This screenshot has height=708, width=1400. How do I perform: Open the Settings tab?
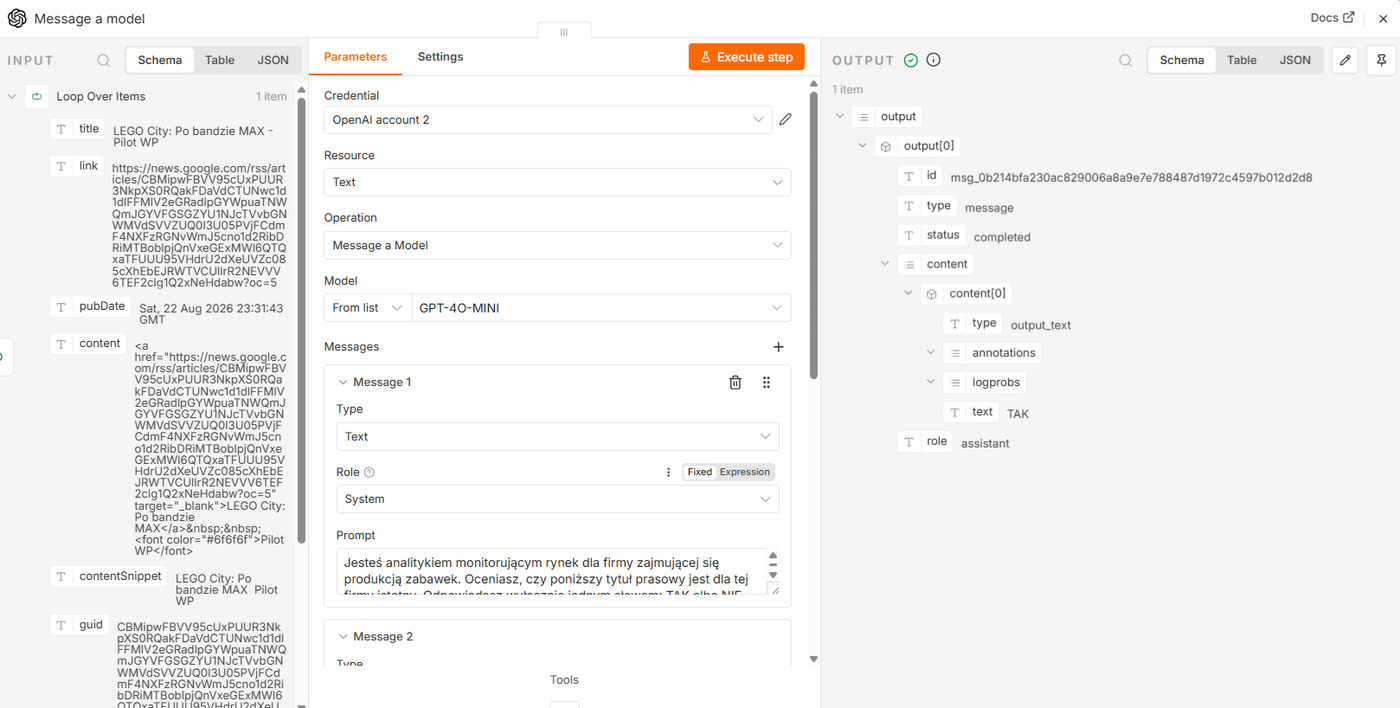click(440, 57)
